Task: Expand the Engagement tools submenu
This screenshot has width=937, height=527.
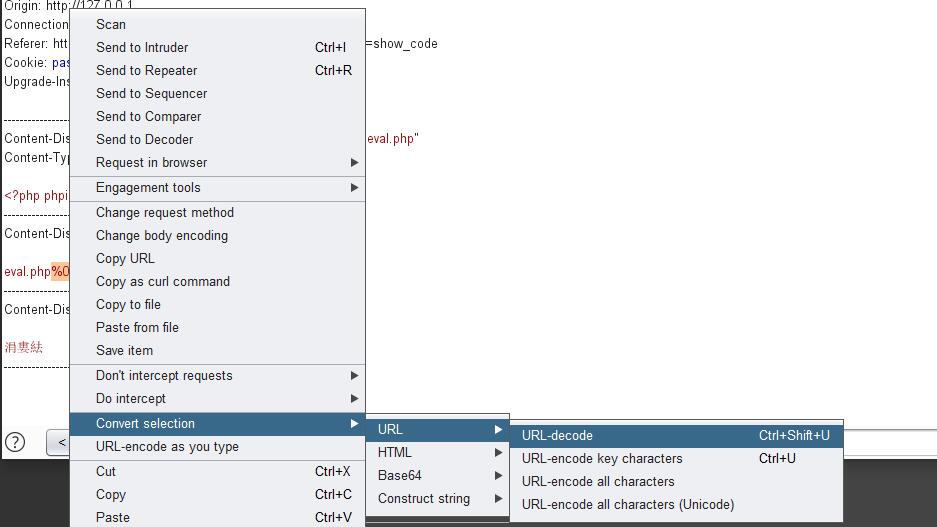Action: pyautogui.click(x=148, y=187)
